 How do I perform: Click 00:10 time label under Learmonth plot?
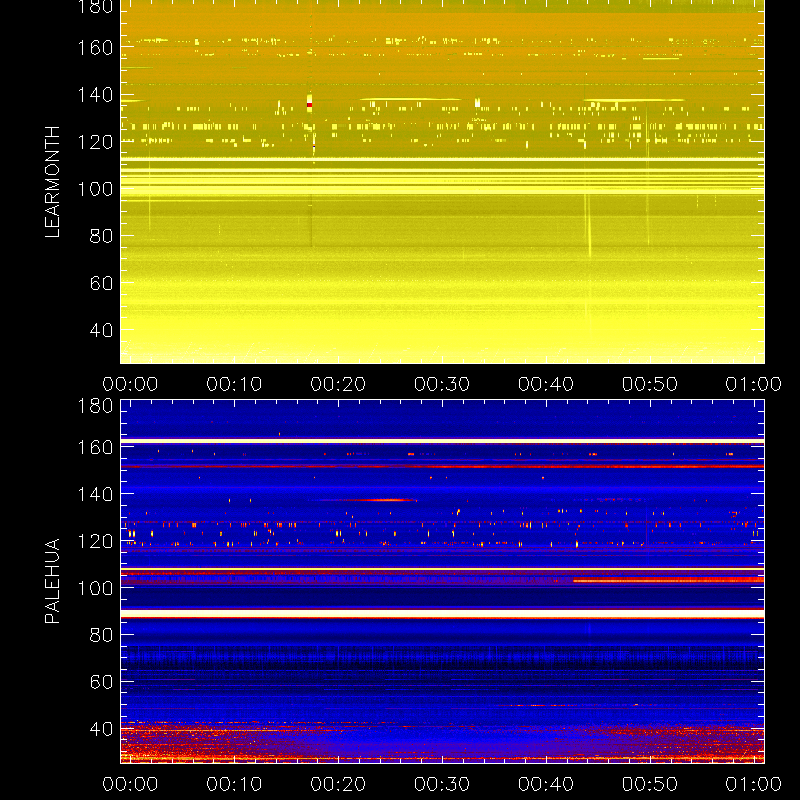coord(234,384)
